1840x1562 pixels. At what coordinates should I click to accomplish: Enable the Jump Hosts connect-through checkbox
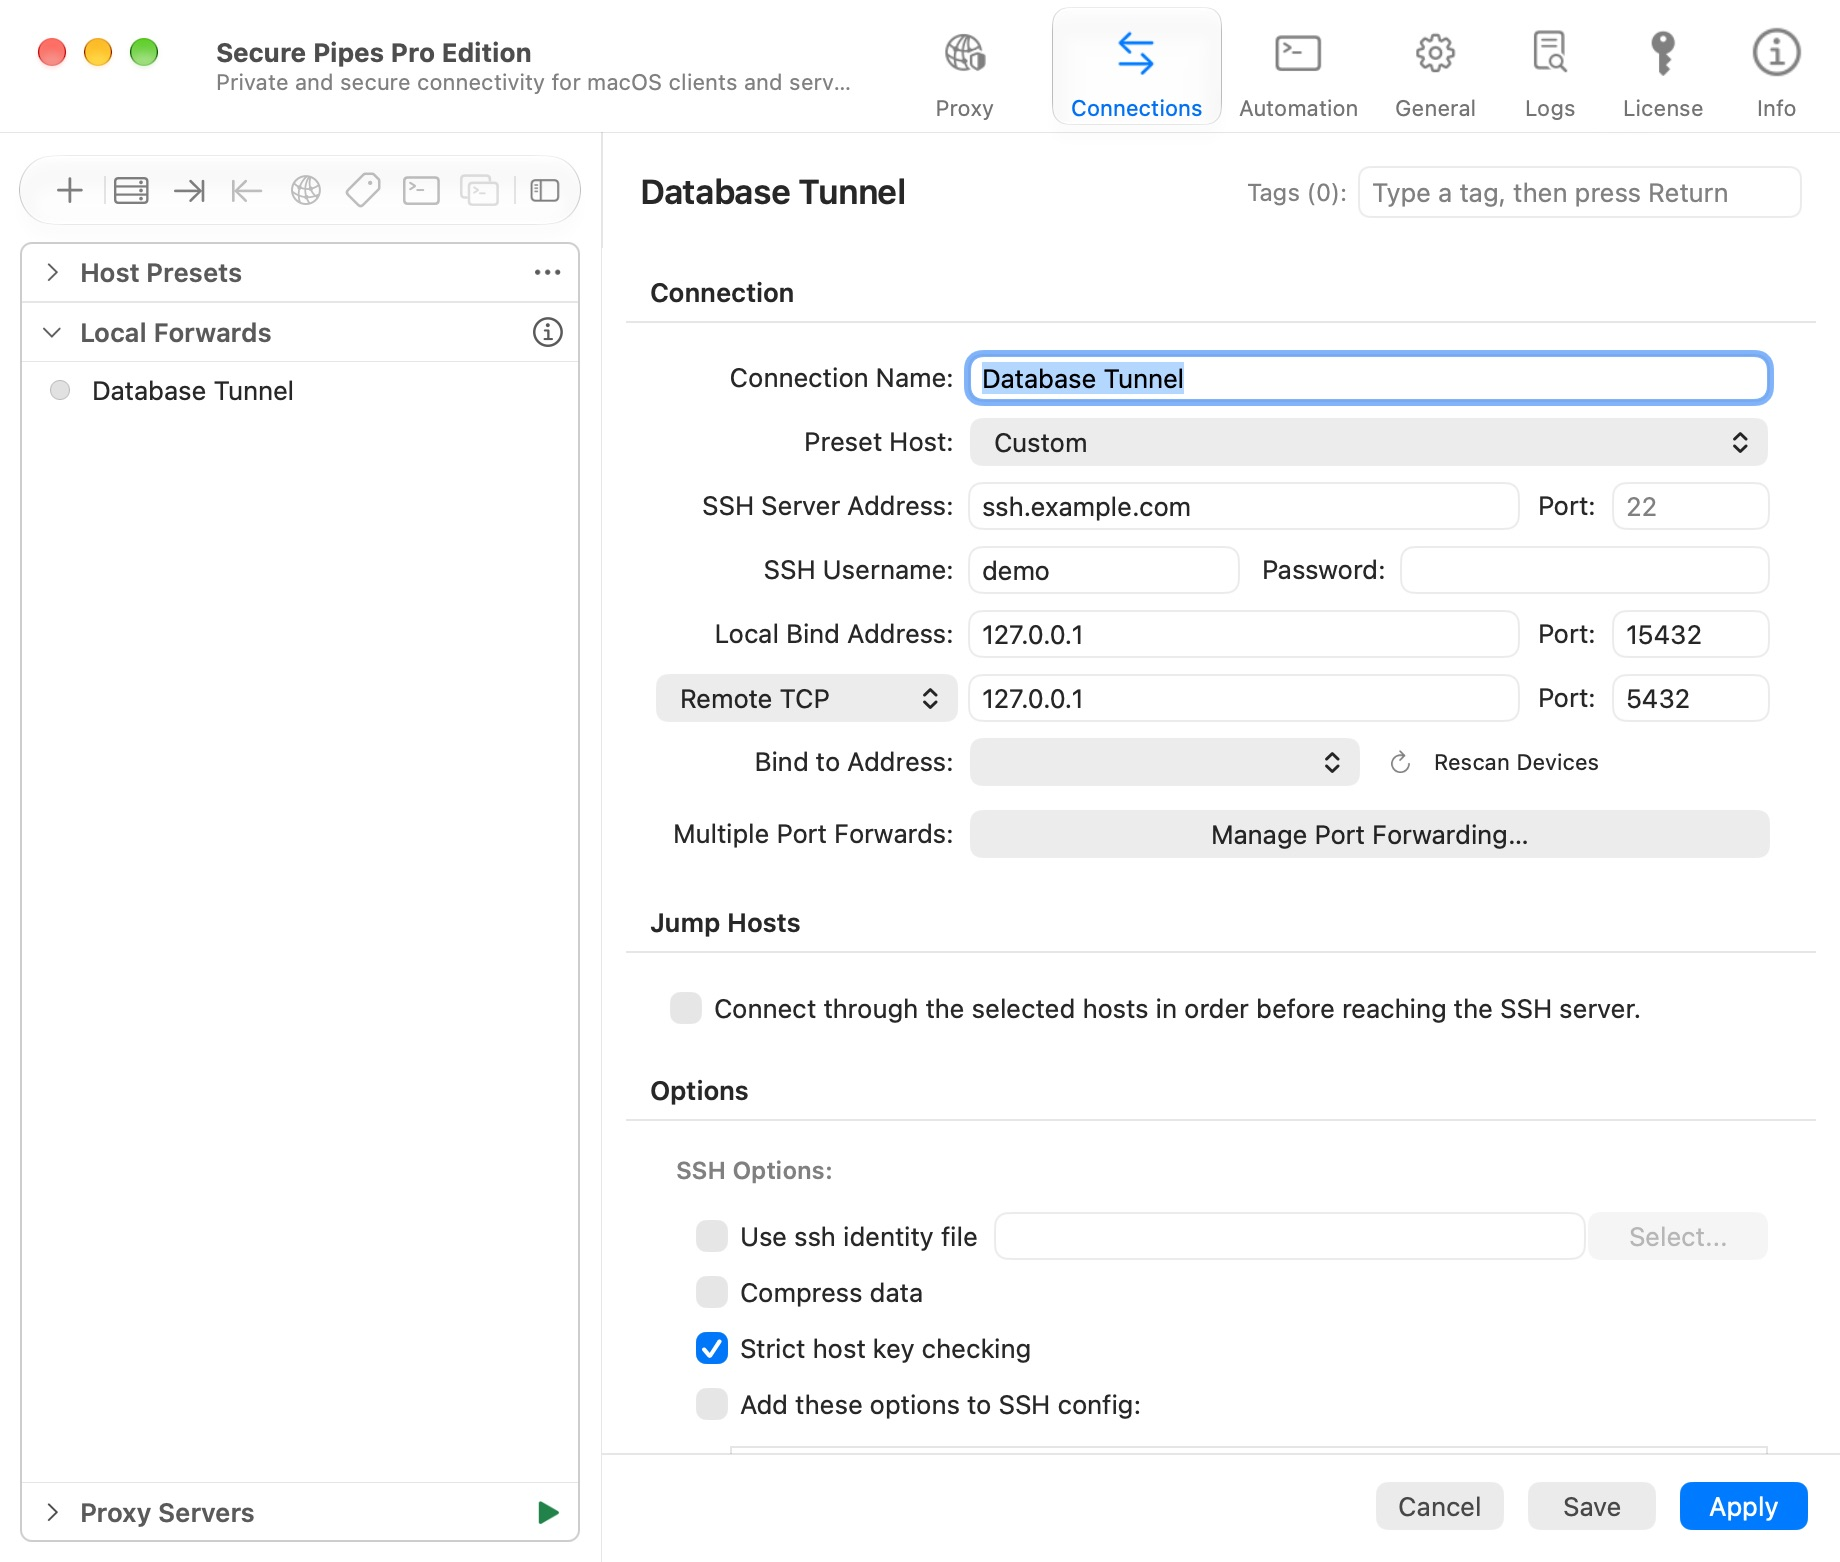686,1008
